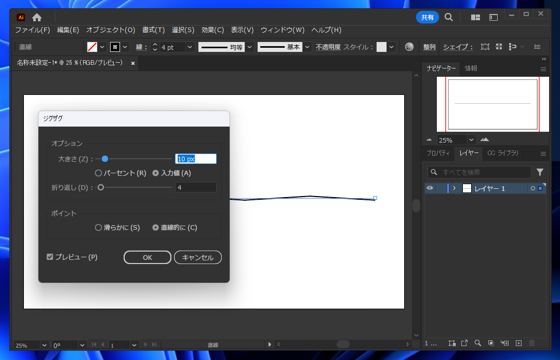Switch to the 情報 tab
560x360 pixels.
click(471, 68)
